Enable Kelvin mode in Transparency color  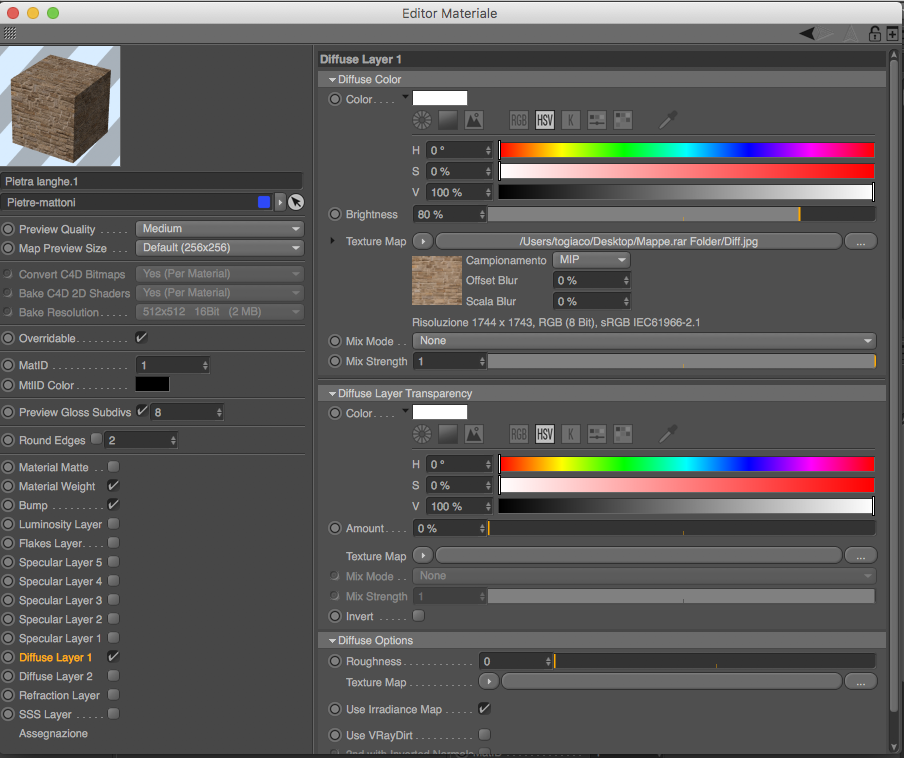[x=571, y=434]
